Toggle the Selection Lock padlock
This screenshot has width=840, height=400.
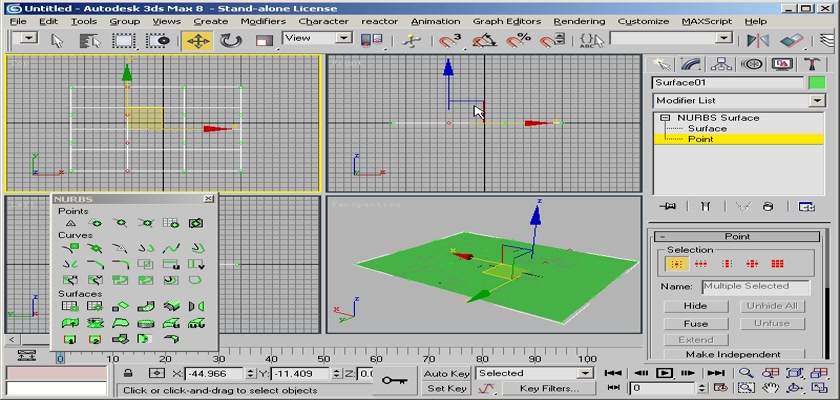pyautogui.click(x=128, y=373)
